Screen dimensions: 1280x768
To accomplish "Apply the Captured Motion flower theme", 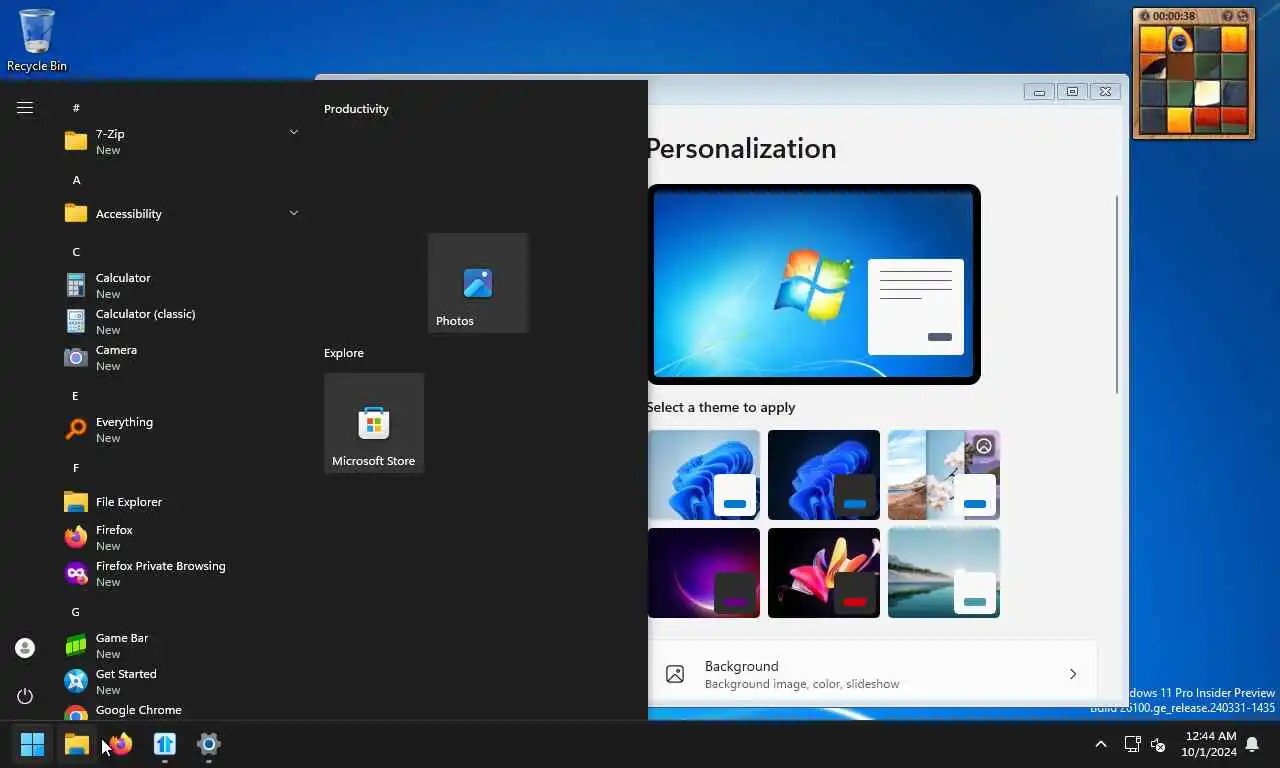I will pyautogui.click(x=824, y=573).
